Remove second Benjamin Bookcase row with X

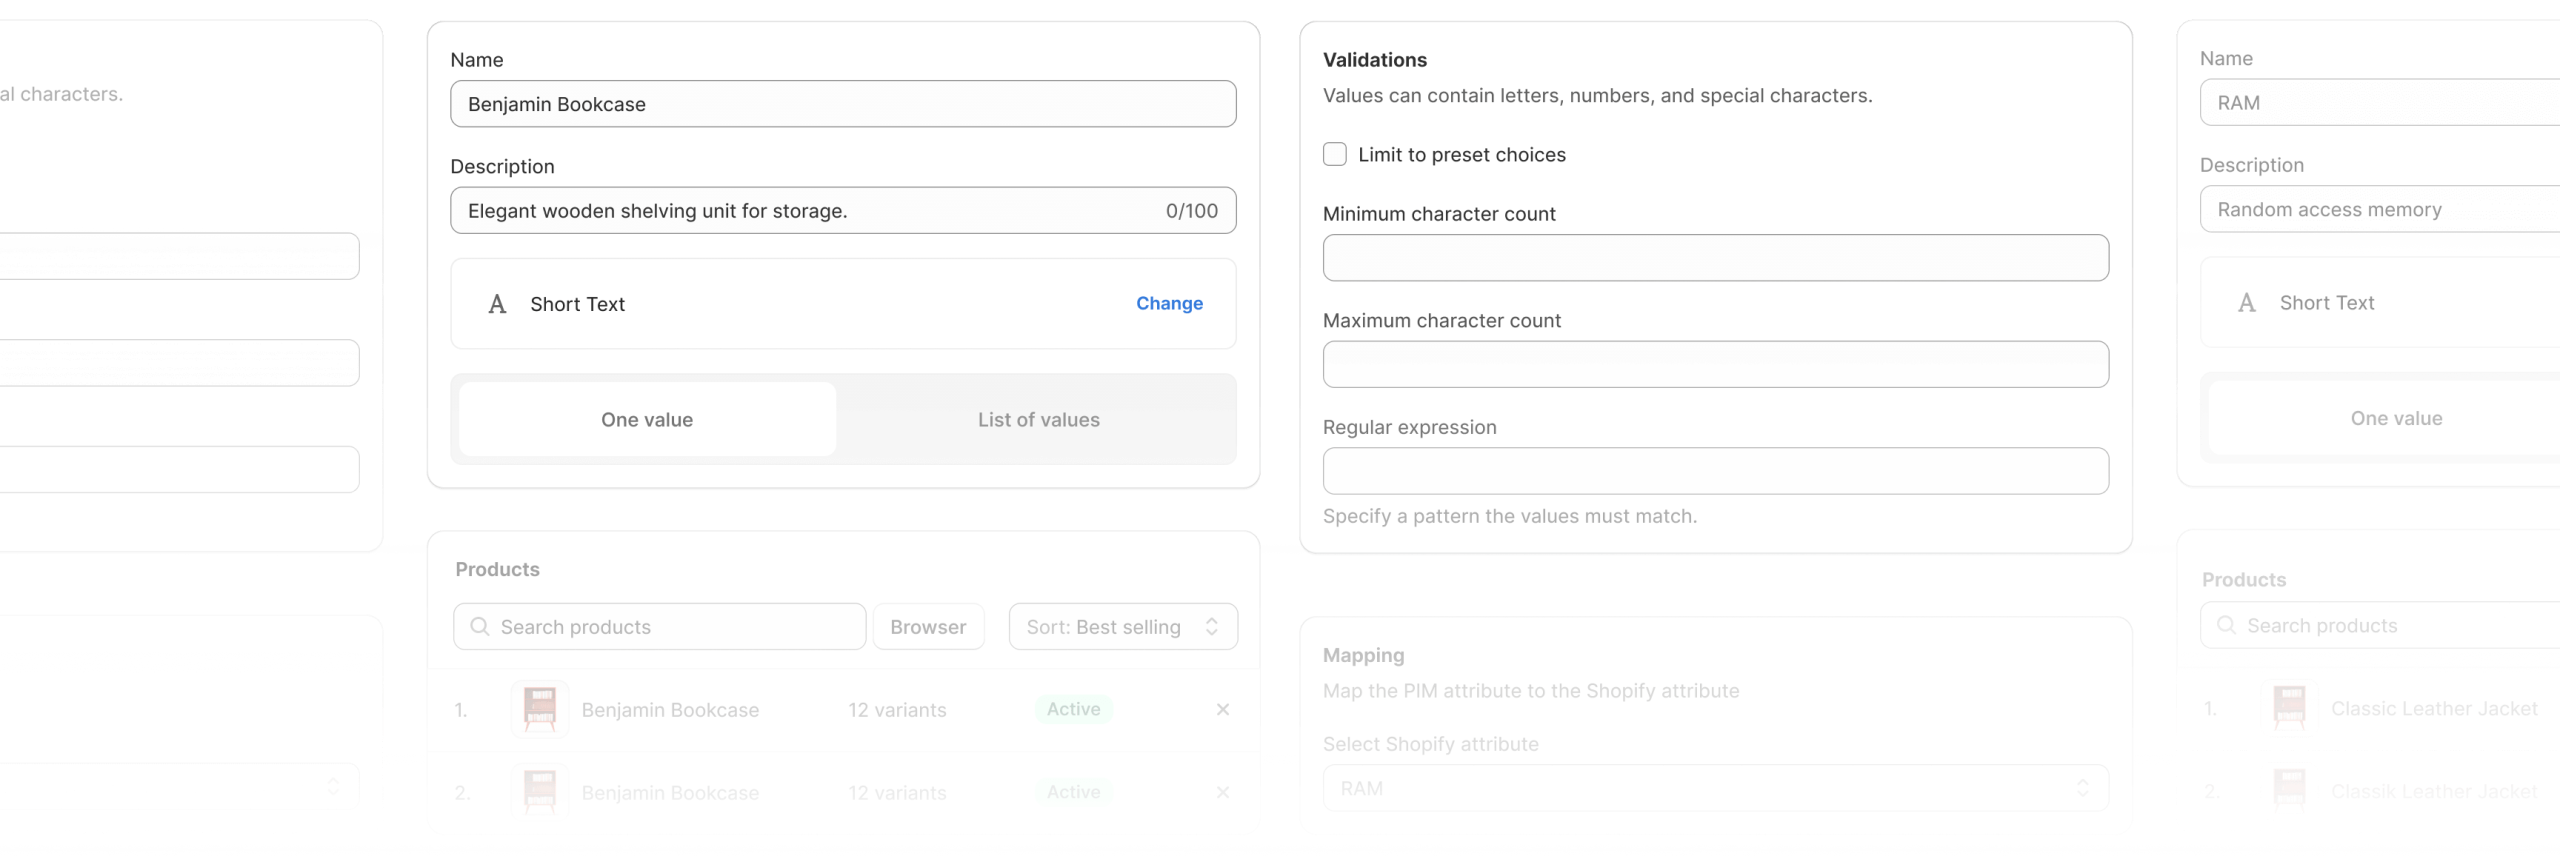(1222, 793)
